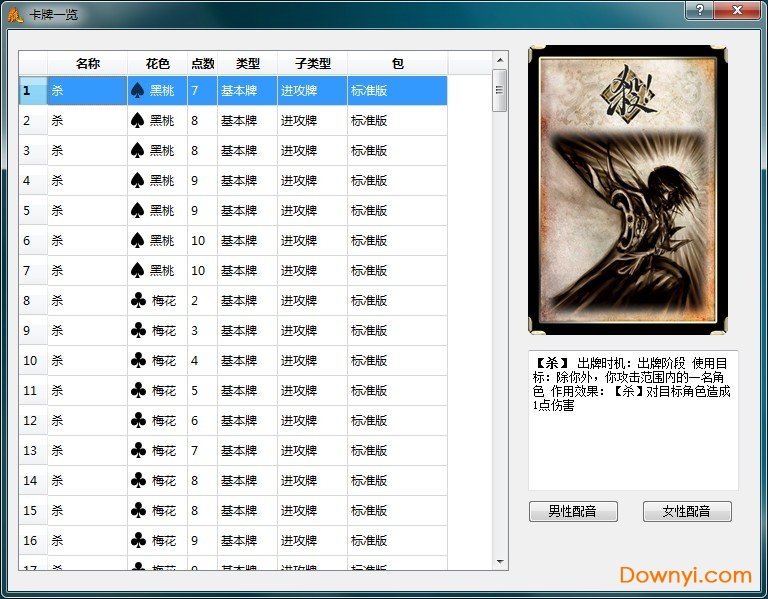Click the club suit icon in row 8

click(x=139, y=301)
